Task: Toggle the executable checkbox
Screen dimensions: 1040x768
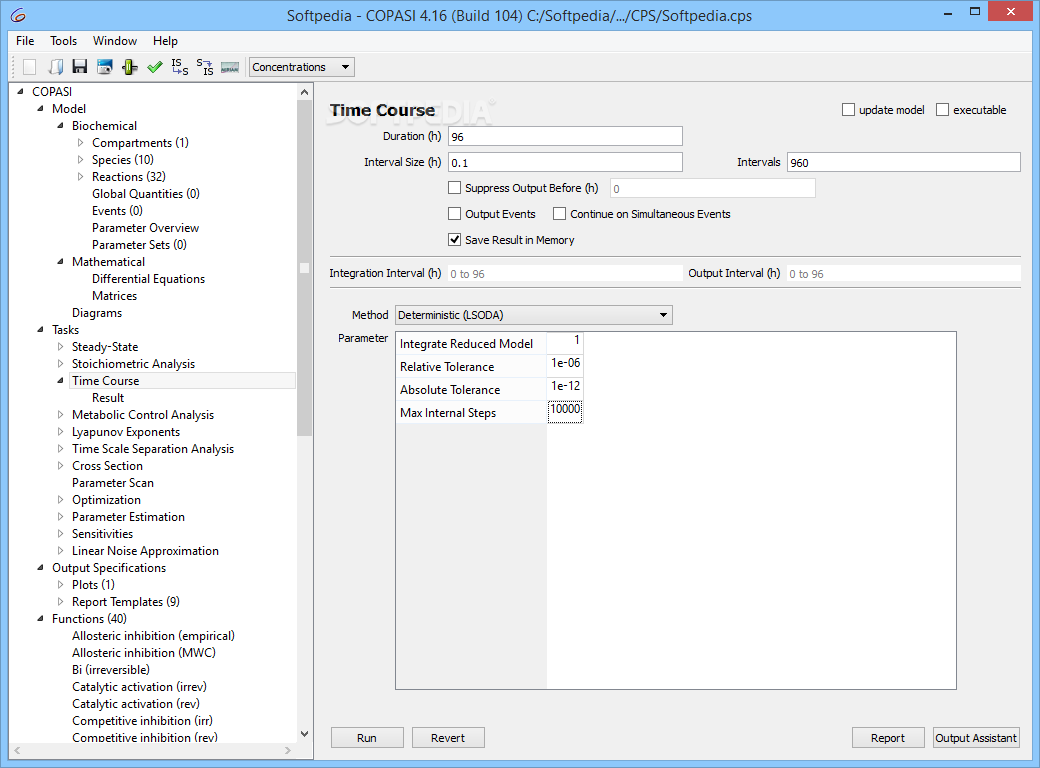Action: click(942, 109)
